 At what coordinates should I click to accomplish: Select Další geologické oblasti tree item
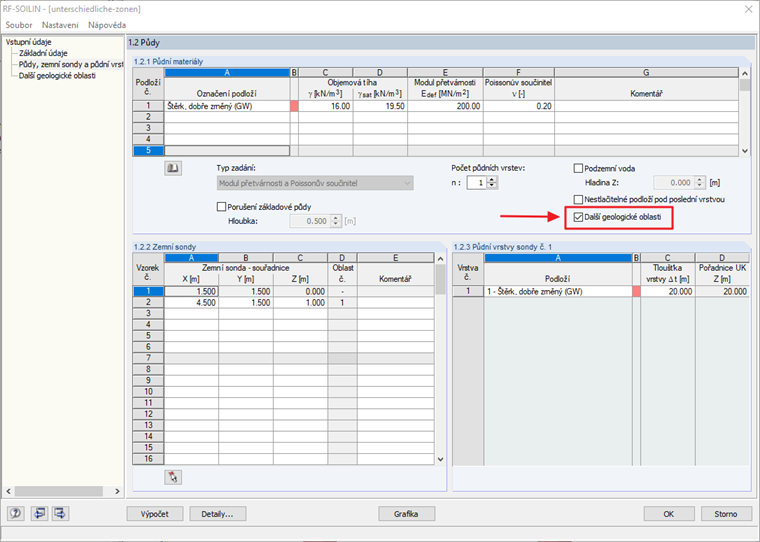(x=57, y=76)
